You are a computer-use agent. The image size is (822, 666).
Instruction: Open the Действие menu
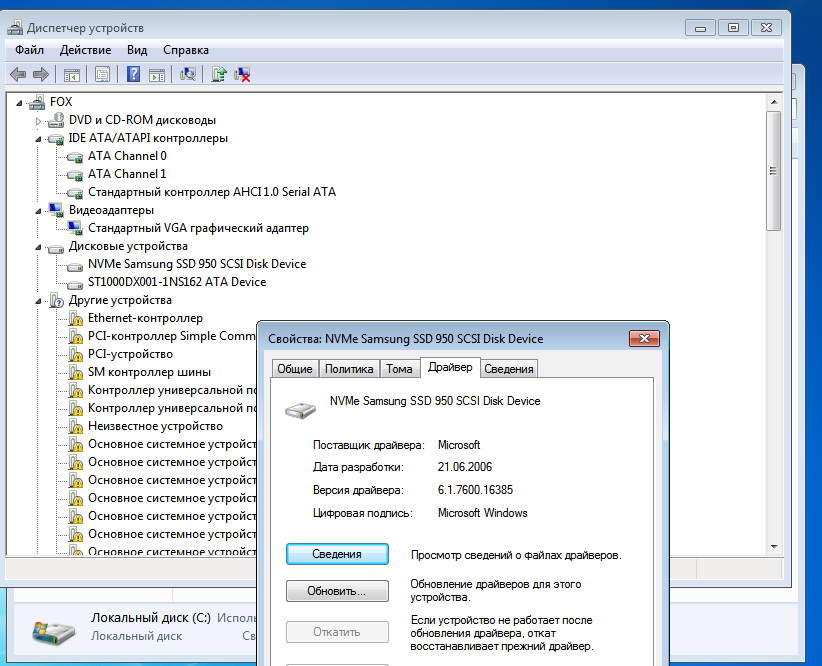[x=85, y=50]
